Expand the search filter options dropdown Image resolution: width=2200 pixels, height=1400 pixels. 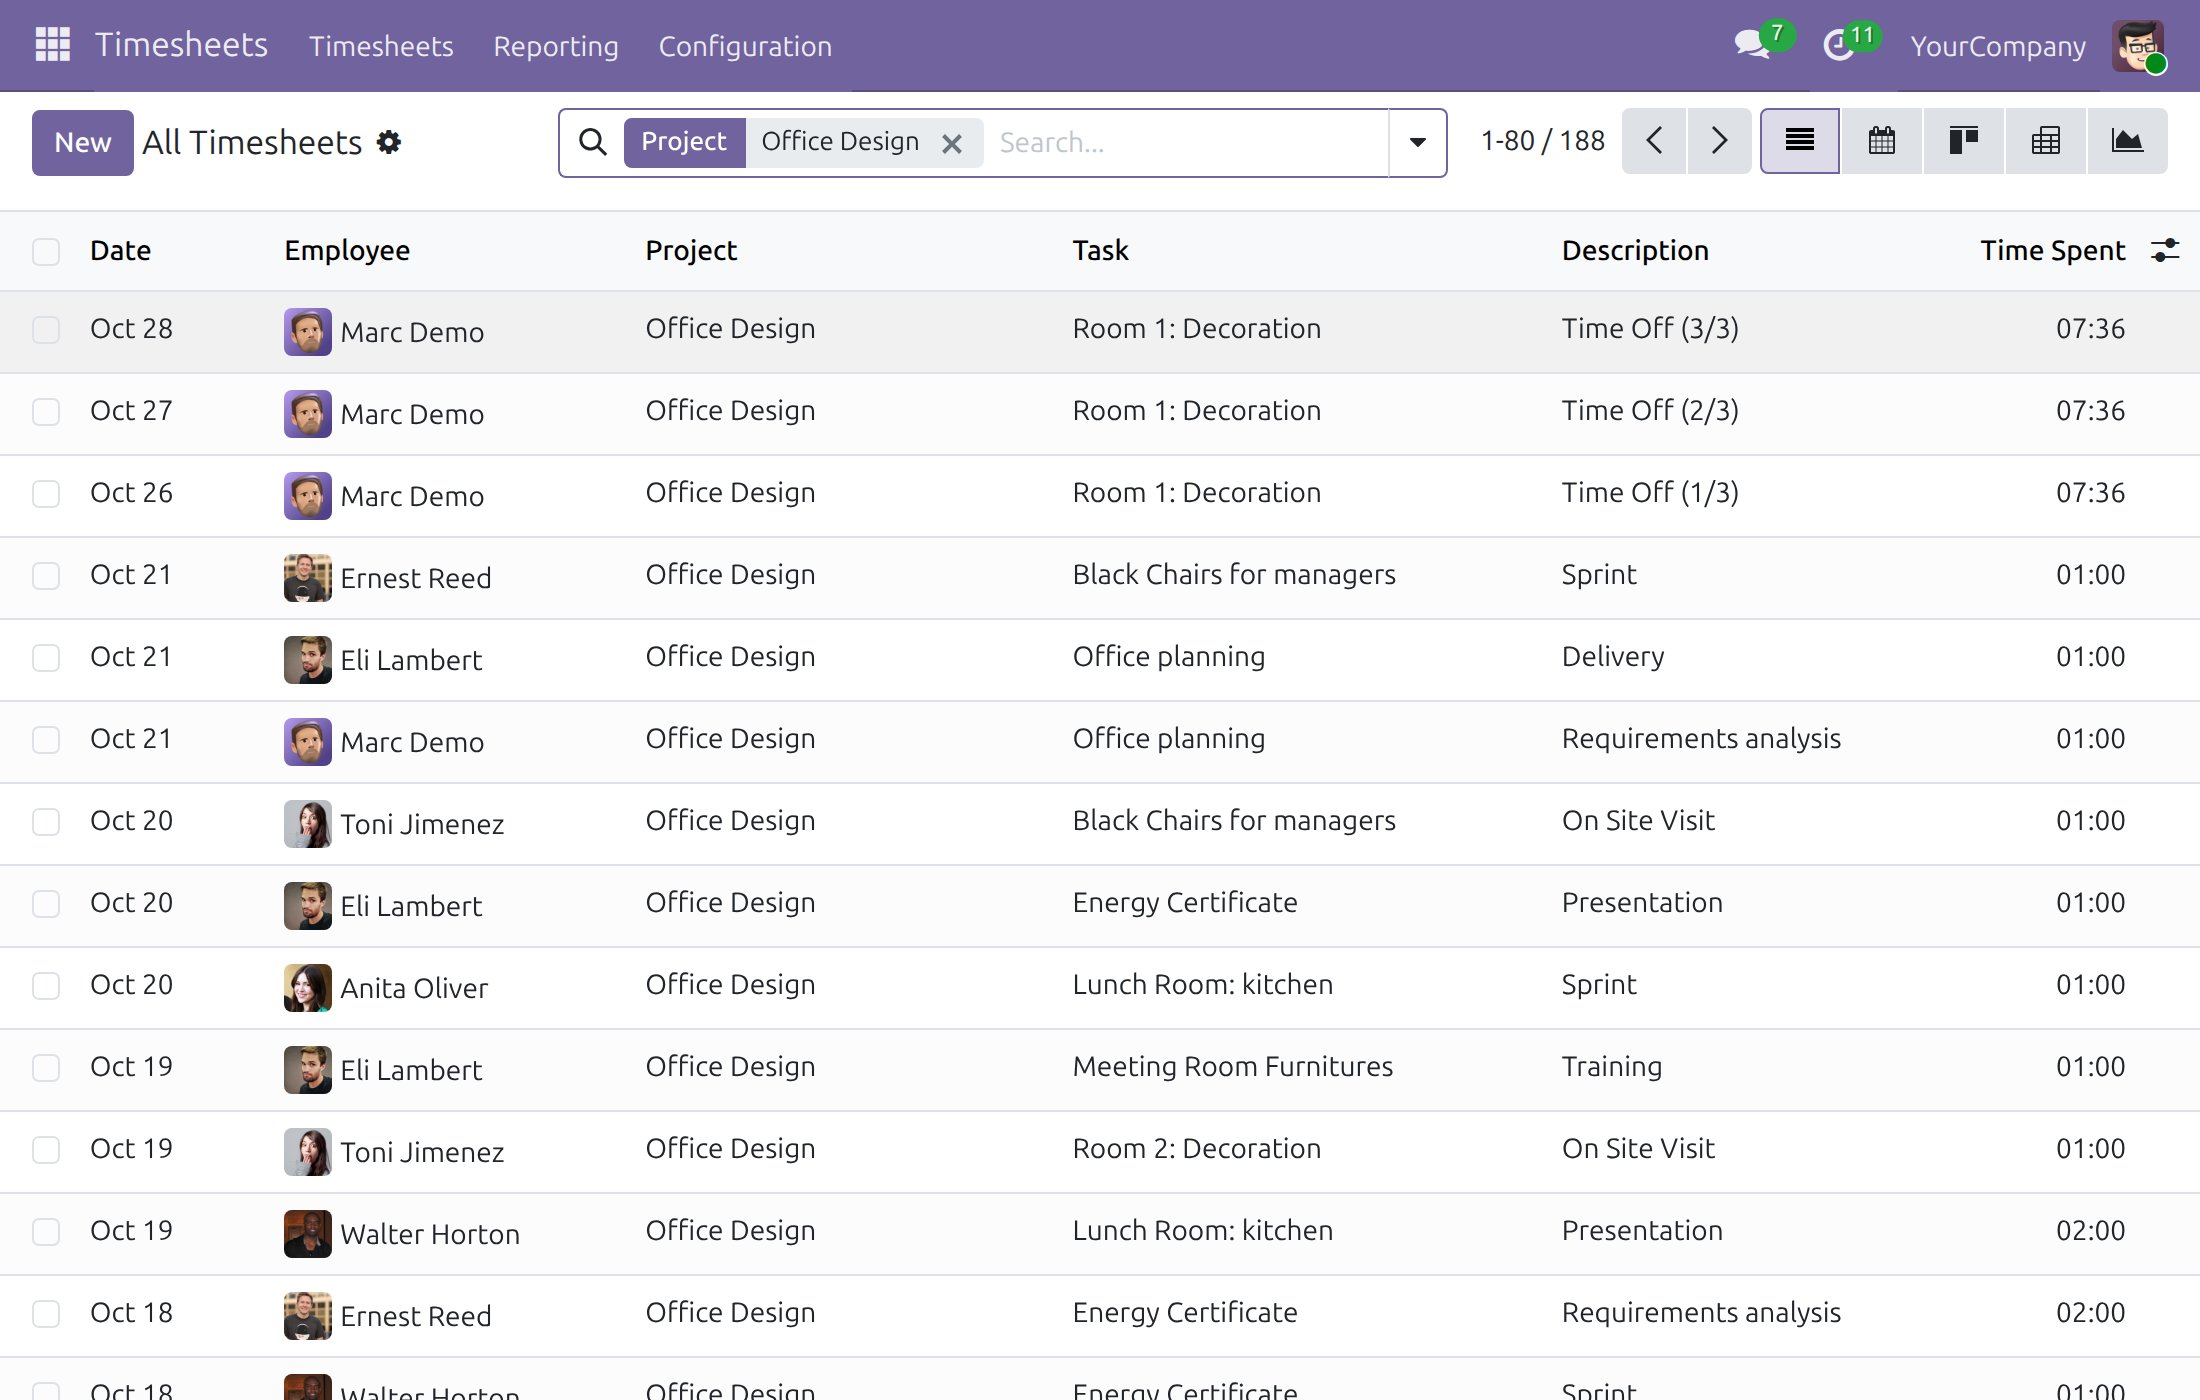pyautogui.click(x=1417, y=142)
